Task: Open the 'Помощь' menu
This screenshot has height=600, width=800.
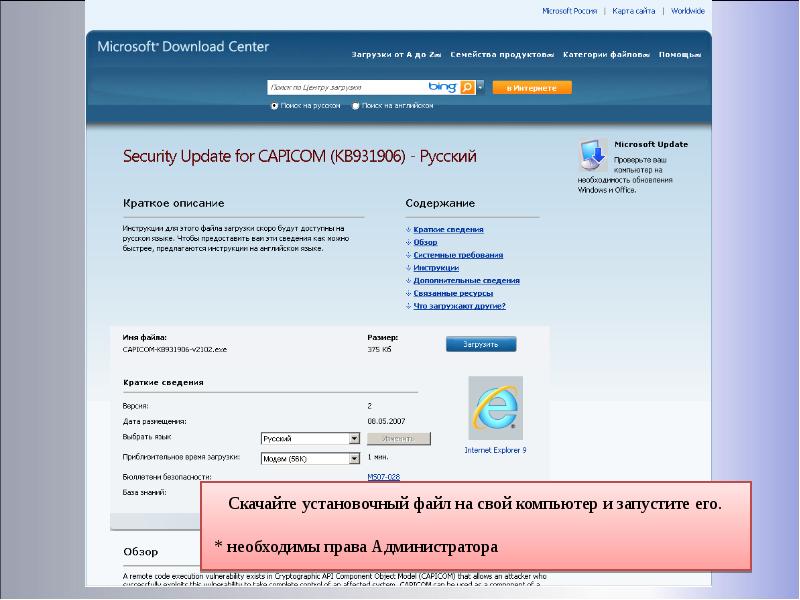Action: point(678,54)
